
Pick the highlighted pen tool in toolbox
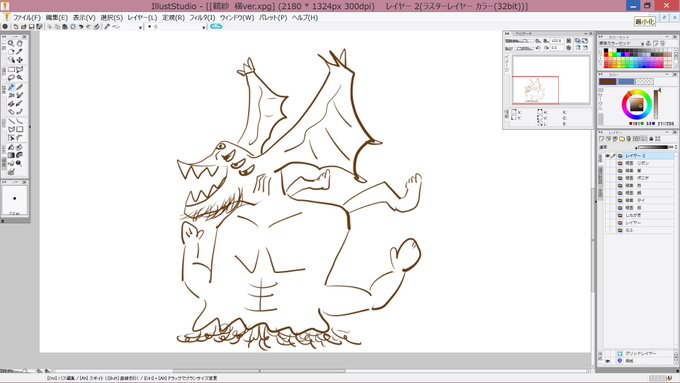(11, 87)
